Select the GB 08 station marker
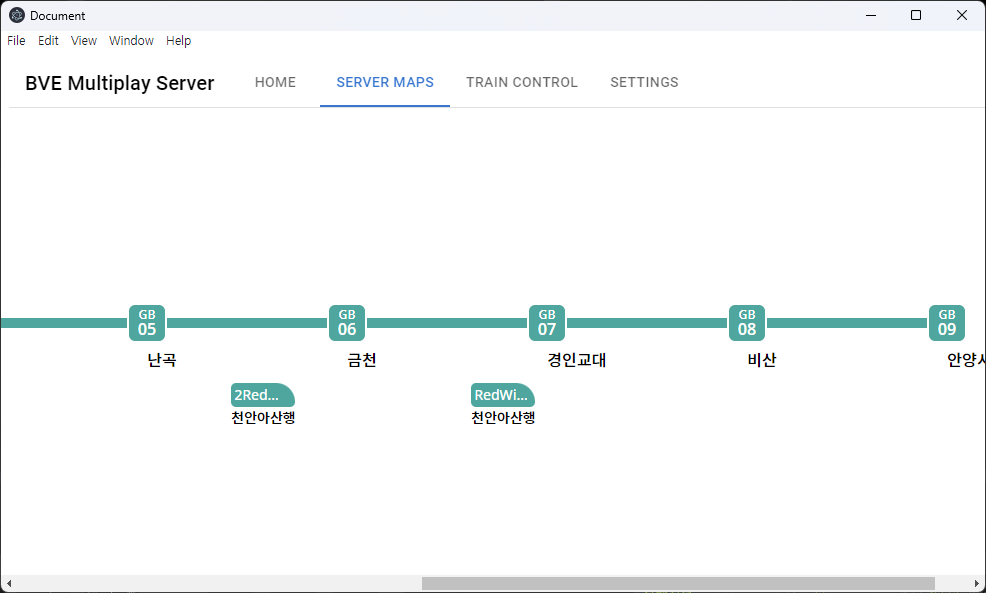986x593 pixels. tap(747, 323)
